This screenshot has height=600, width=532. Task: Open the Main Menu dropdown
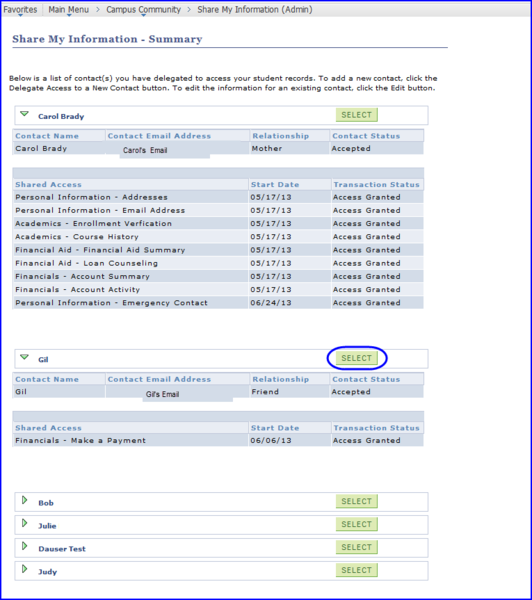(69, 10)
